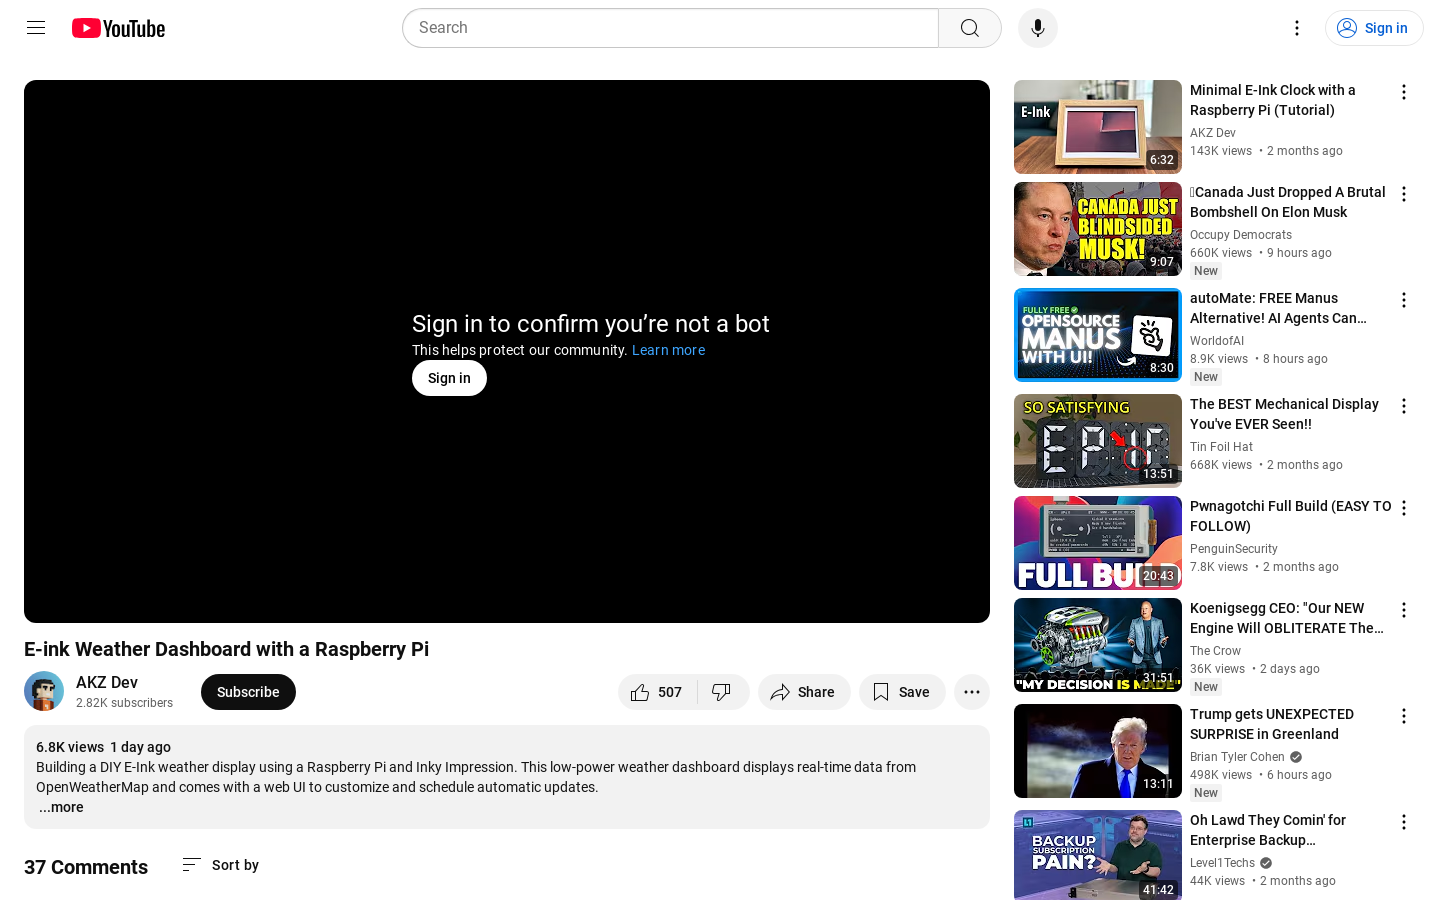This screenshot has height=900, width=1440.
Task: Focus the Search input field
Action: [x=670, y=28]
